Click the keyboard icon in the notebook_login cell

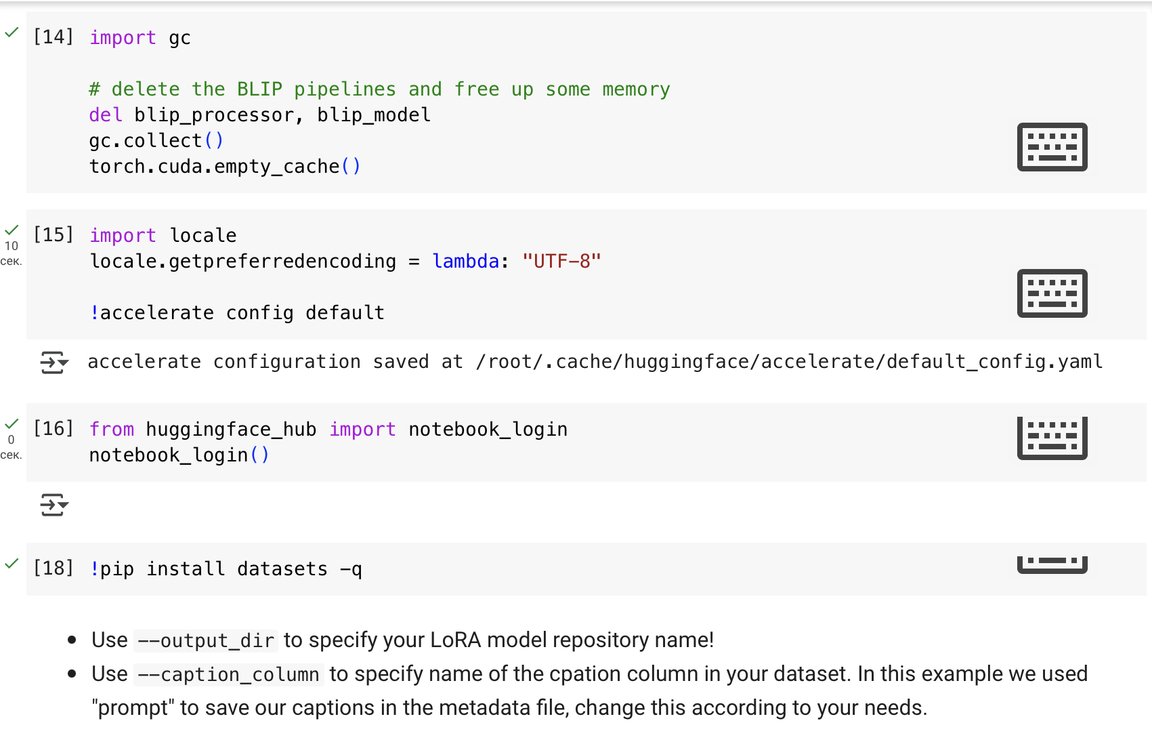point(1052,437)
